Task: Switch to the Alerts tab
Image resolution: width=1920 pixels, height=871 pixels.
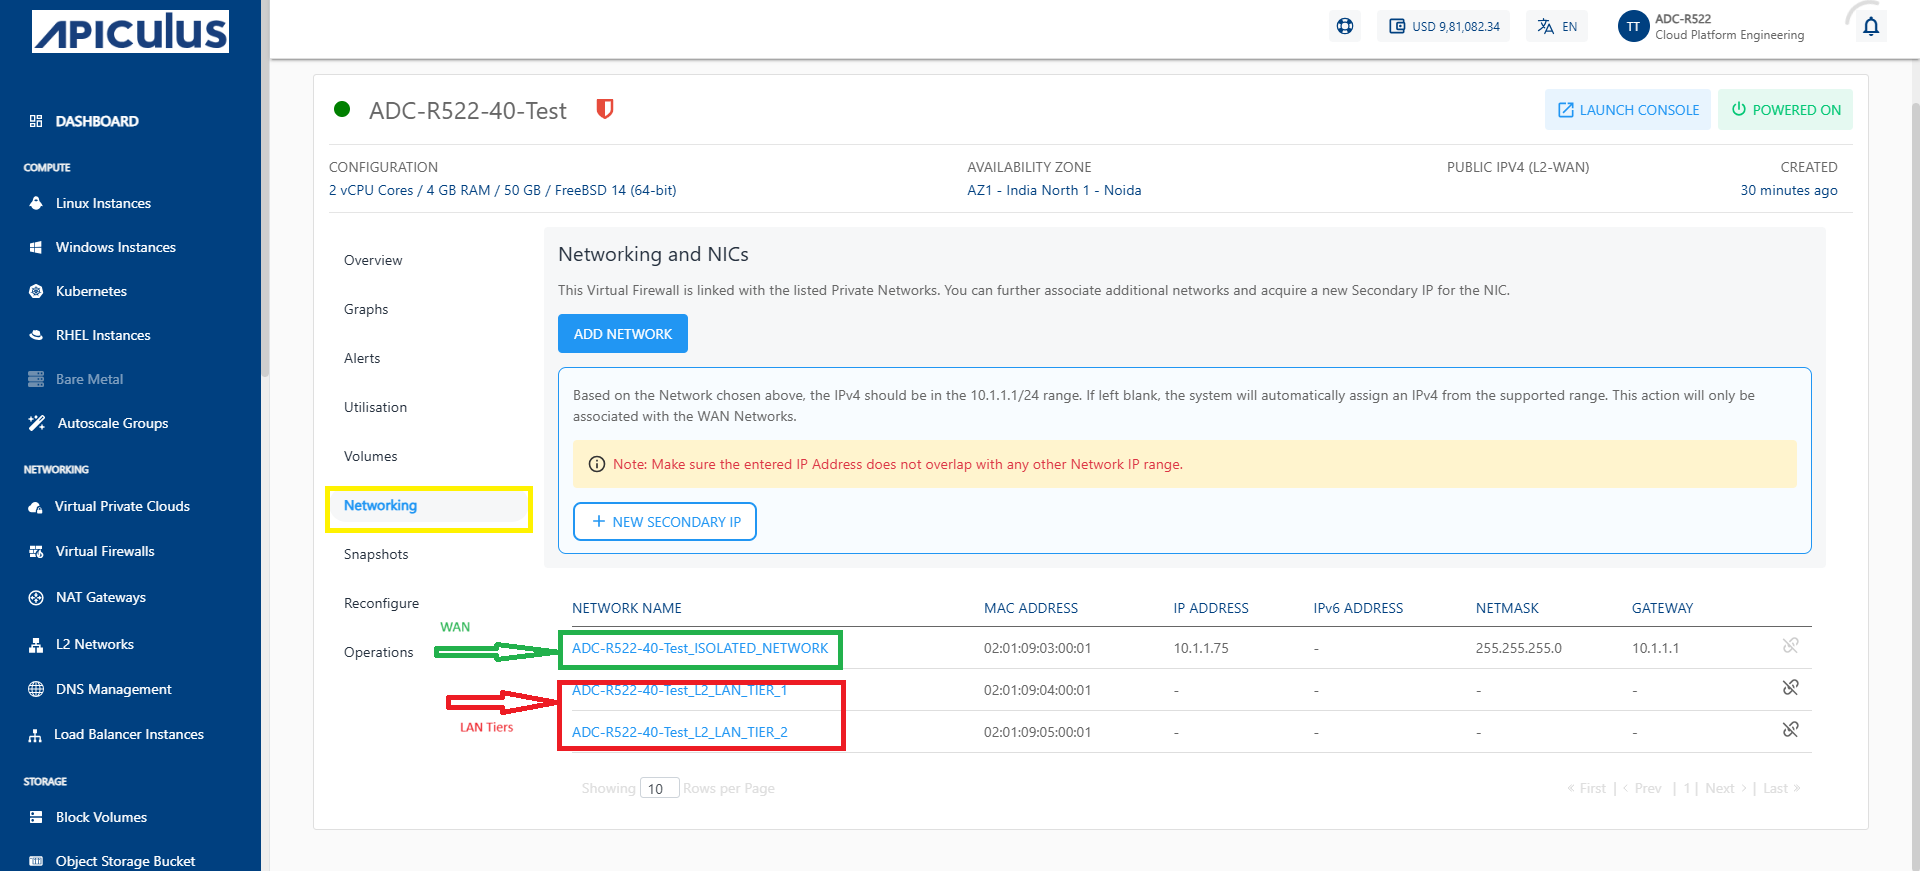Action: coord(362,358)
